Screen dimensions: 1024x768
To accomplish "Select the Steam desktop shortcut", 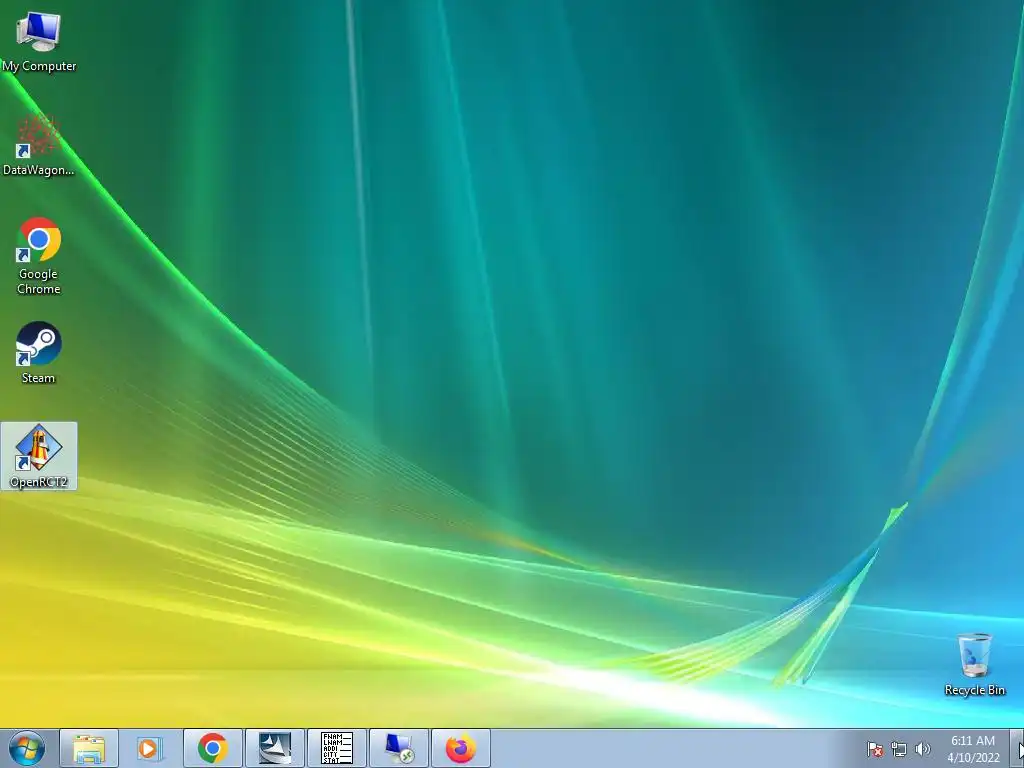I will (39, 353).
